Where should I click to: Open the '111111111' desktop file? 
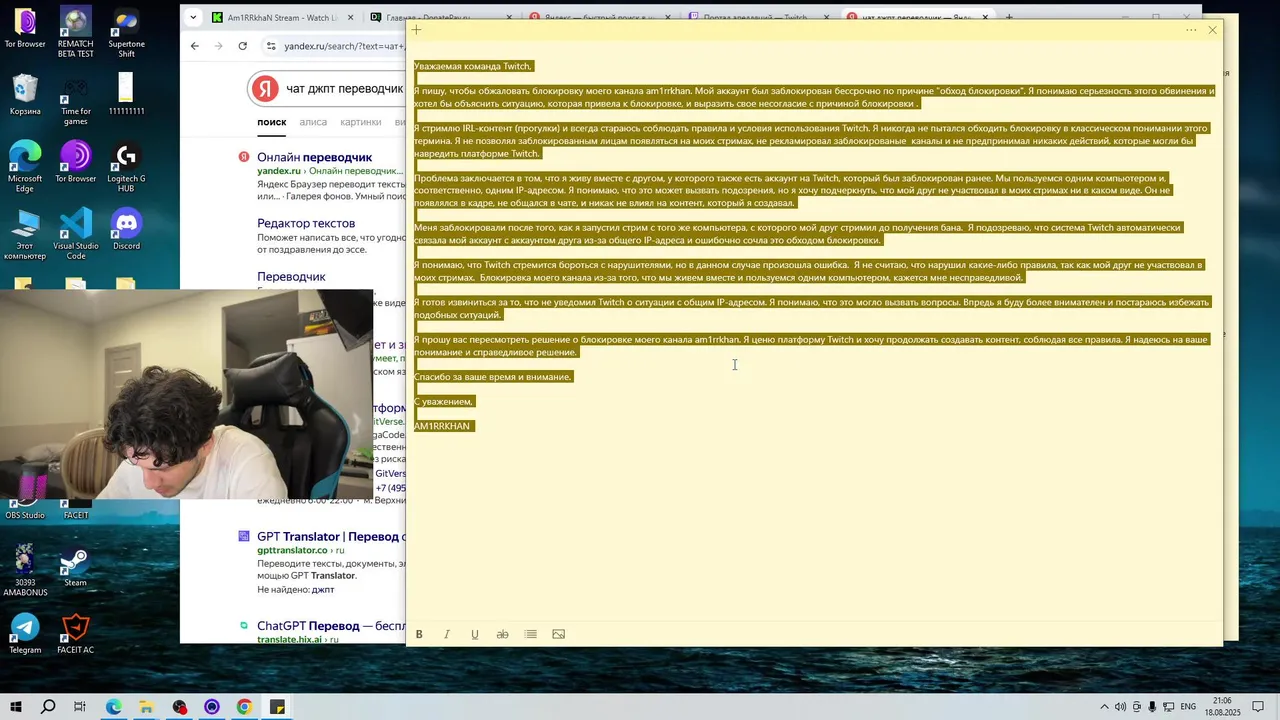(126, 94)
